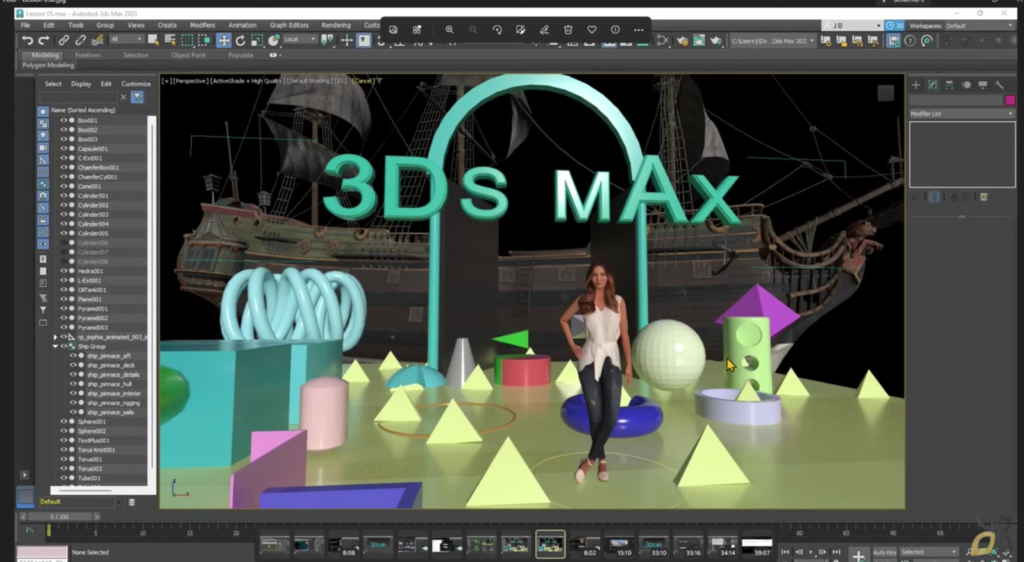Screen dimensions: 1024x562
Task: Open the Hierarchy tab in command panel
Action: [x=949, y=85]
